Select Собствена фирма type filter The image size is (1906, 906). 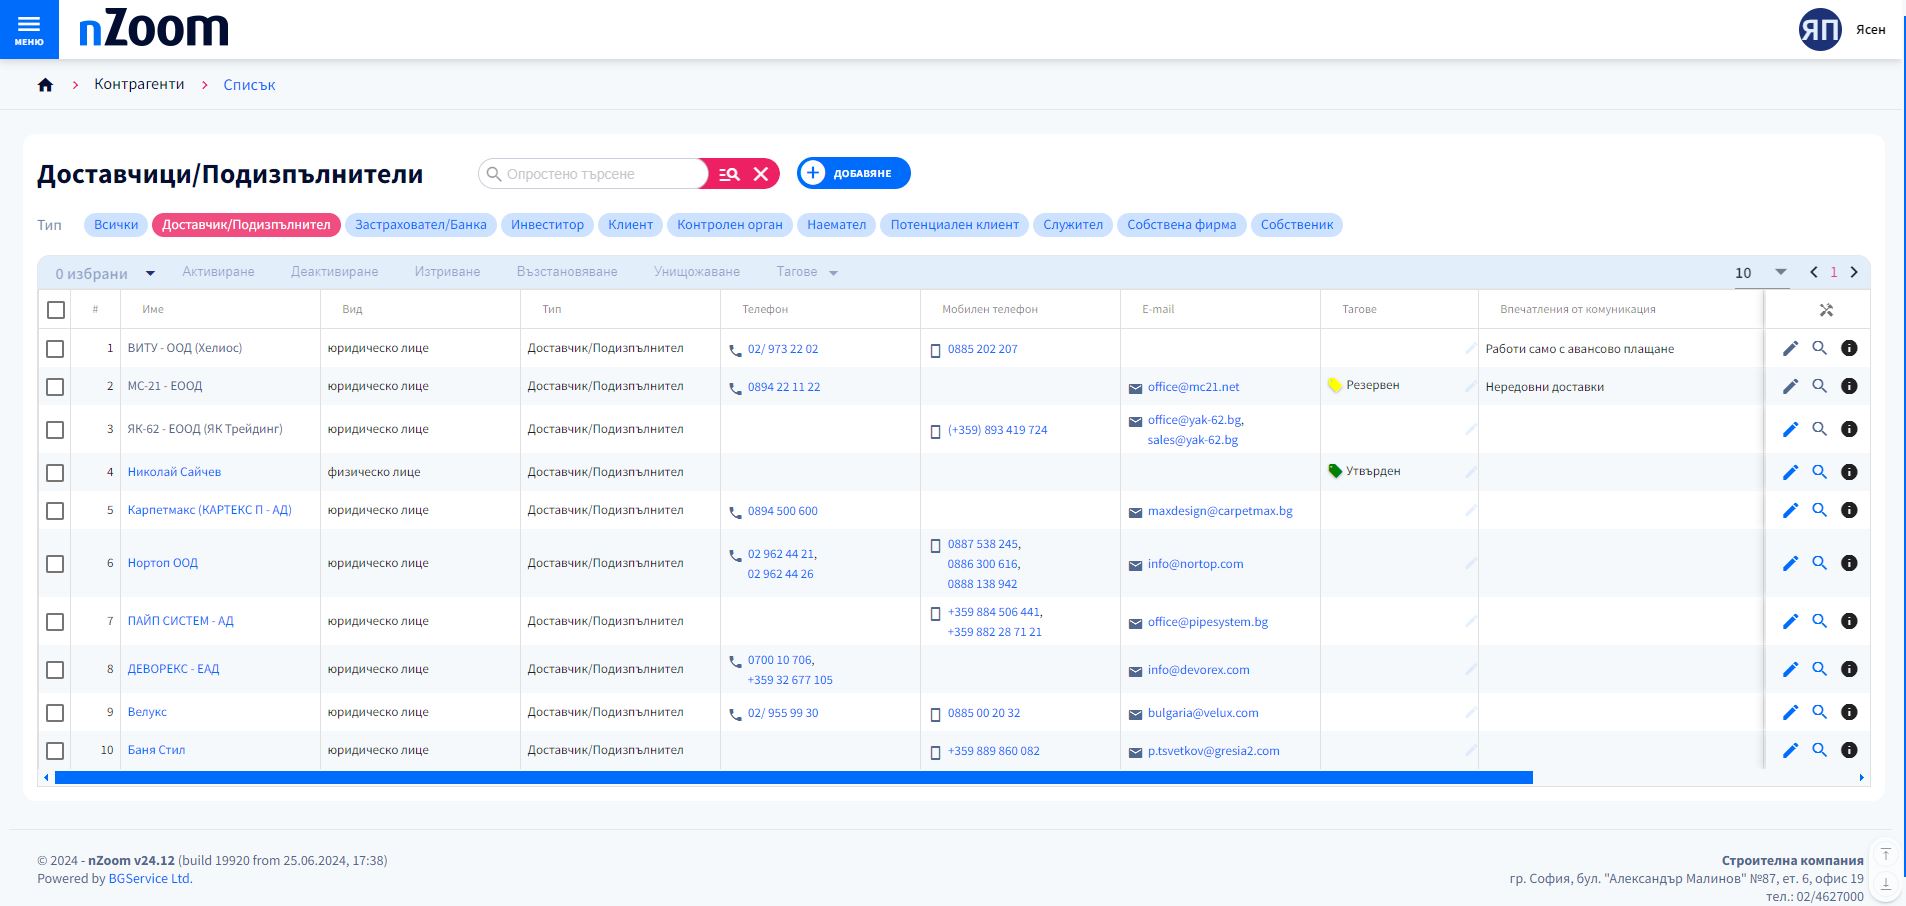pos(1182,225)
